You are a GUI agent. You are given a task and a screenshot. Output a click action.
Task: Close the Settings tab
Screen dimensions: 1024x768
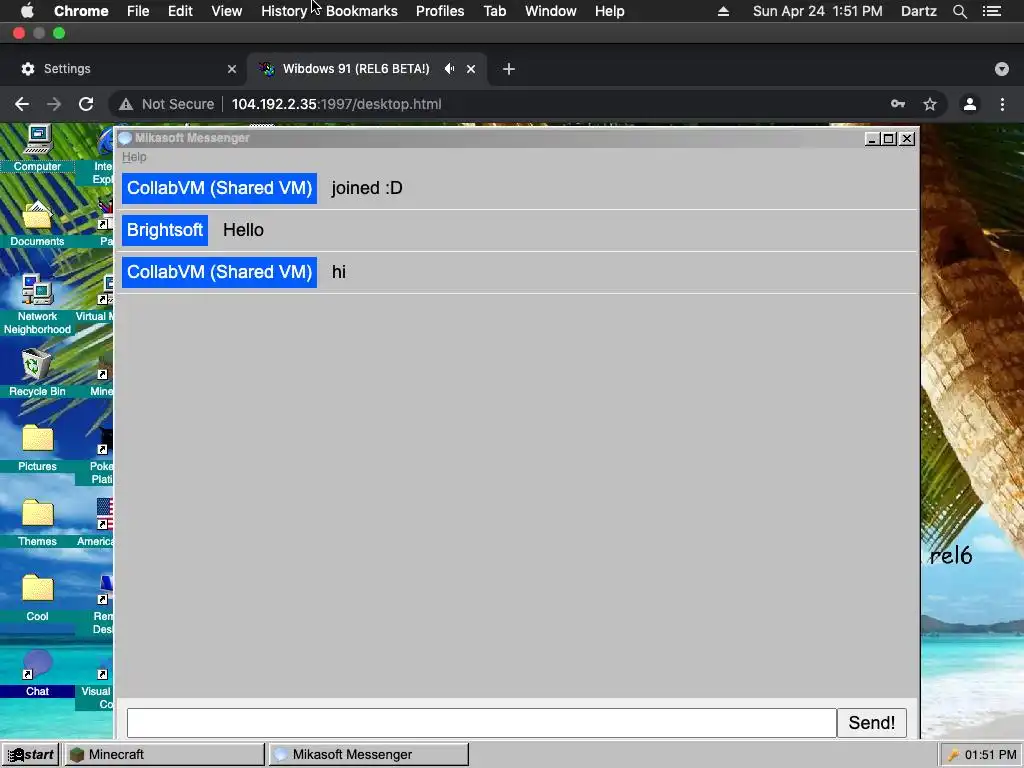[232, 69]
